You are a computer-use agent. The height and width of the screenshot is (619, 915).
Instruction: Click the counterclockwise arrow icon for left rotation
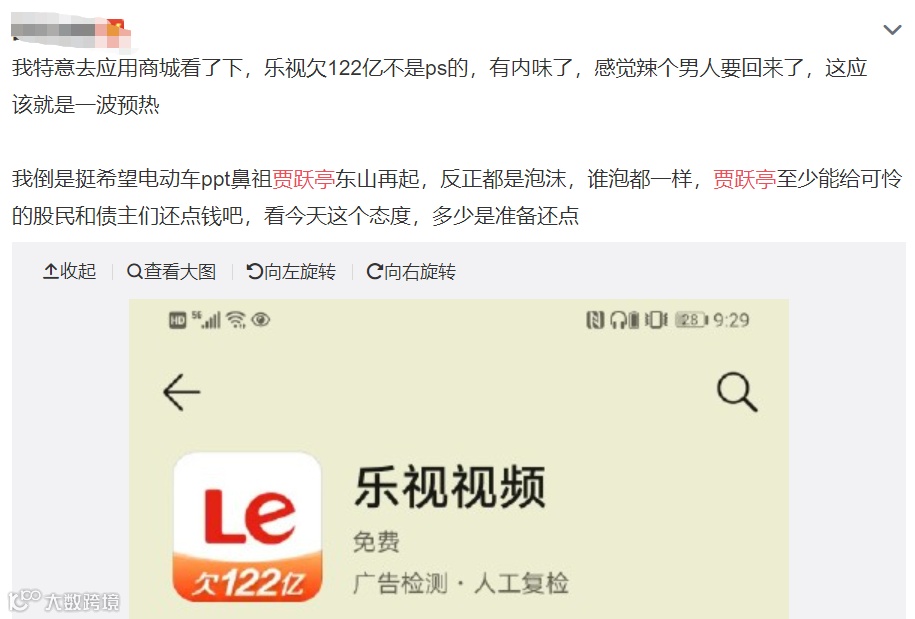pyautogui.click(x=254, y=271)
